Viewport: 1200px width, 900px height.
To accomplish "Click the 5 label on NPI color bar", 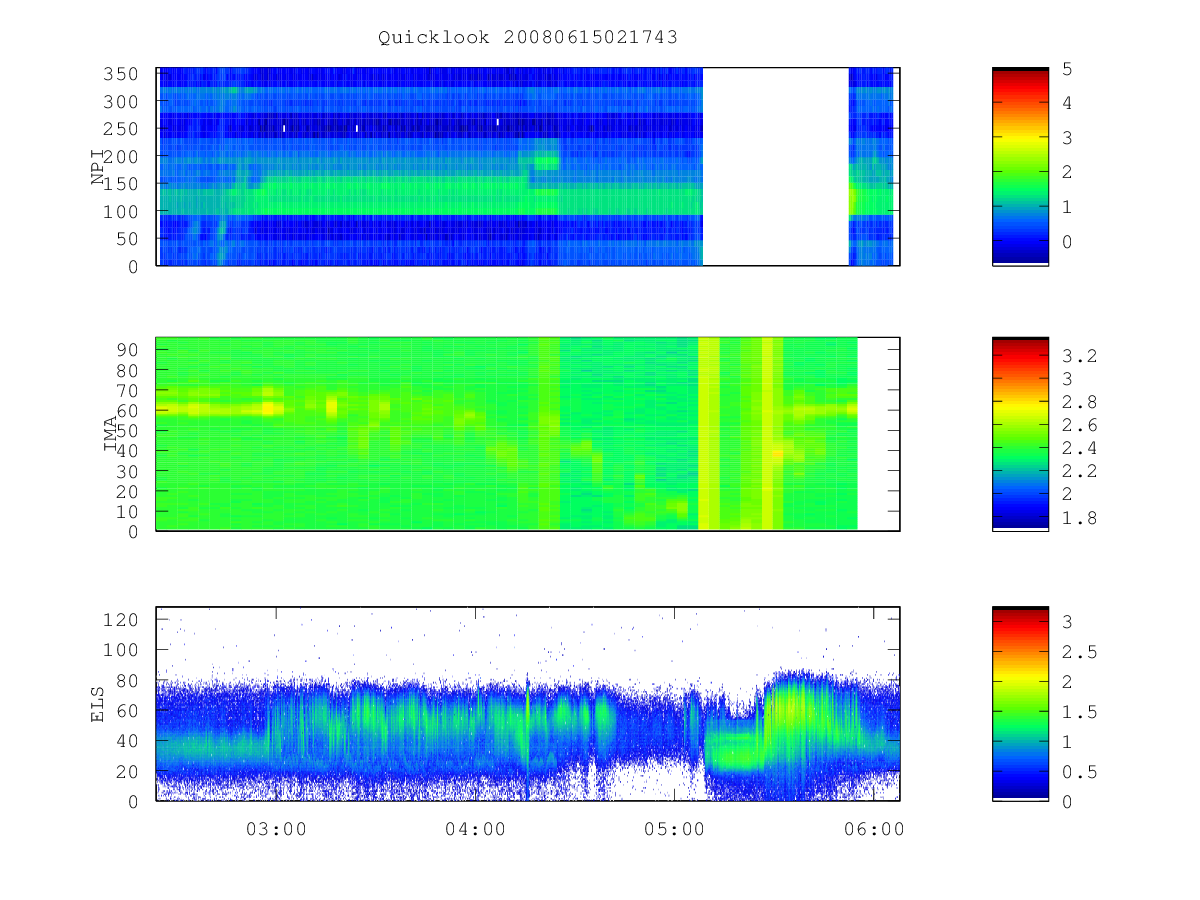I will pos(1068,69).
